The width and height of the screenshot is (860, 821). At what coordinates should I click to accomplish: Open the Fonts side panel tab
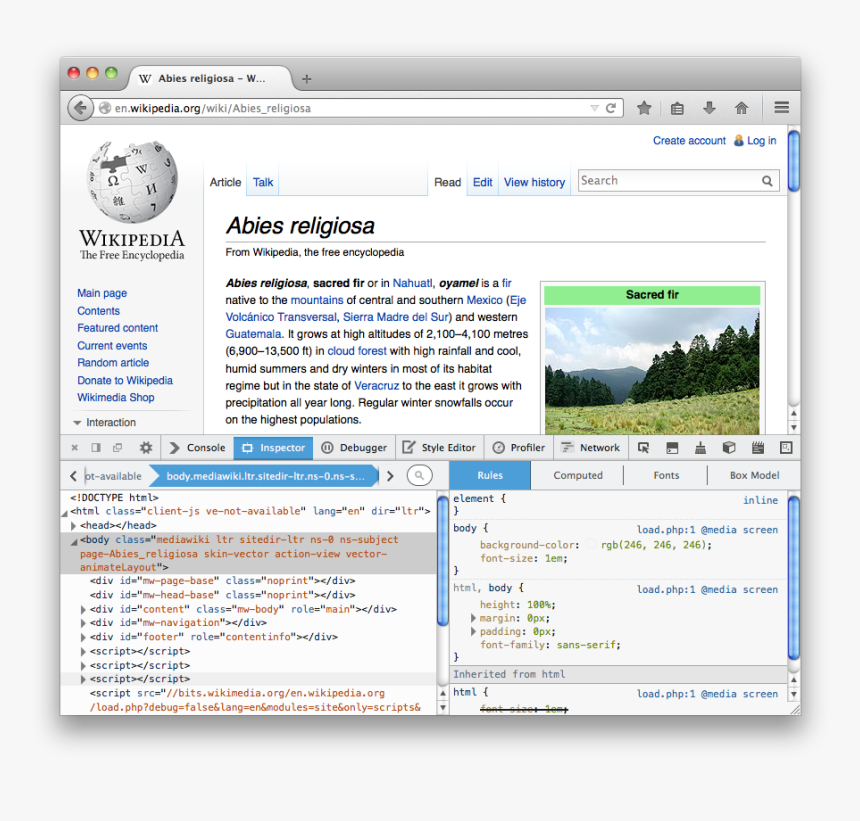666,475
